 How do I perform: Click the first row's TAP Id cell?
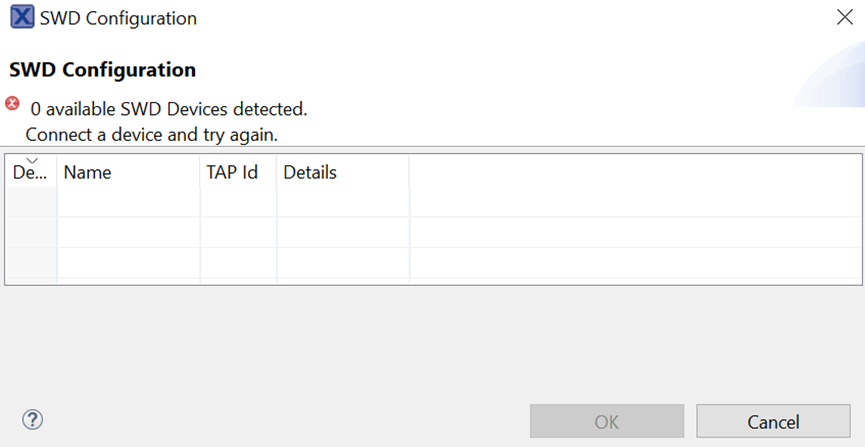point(238,202)
